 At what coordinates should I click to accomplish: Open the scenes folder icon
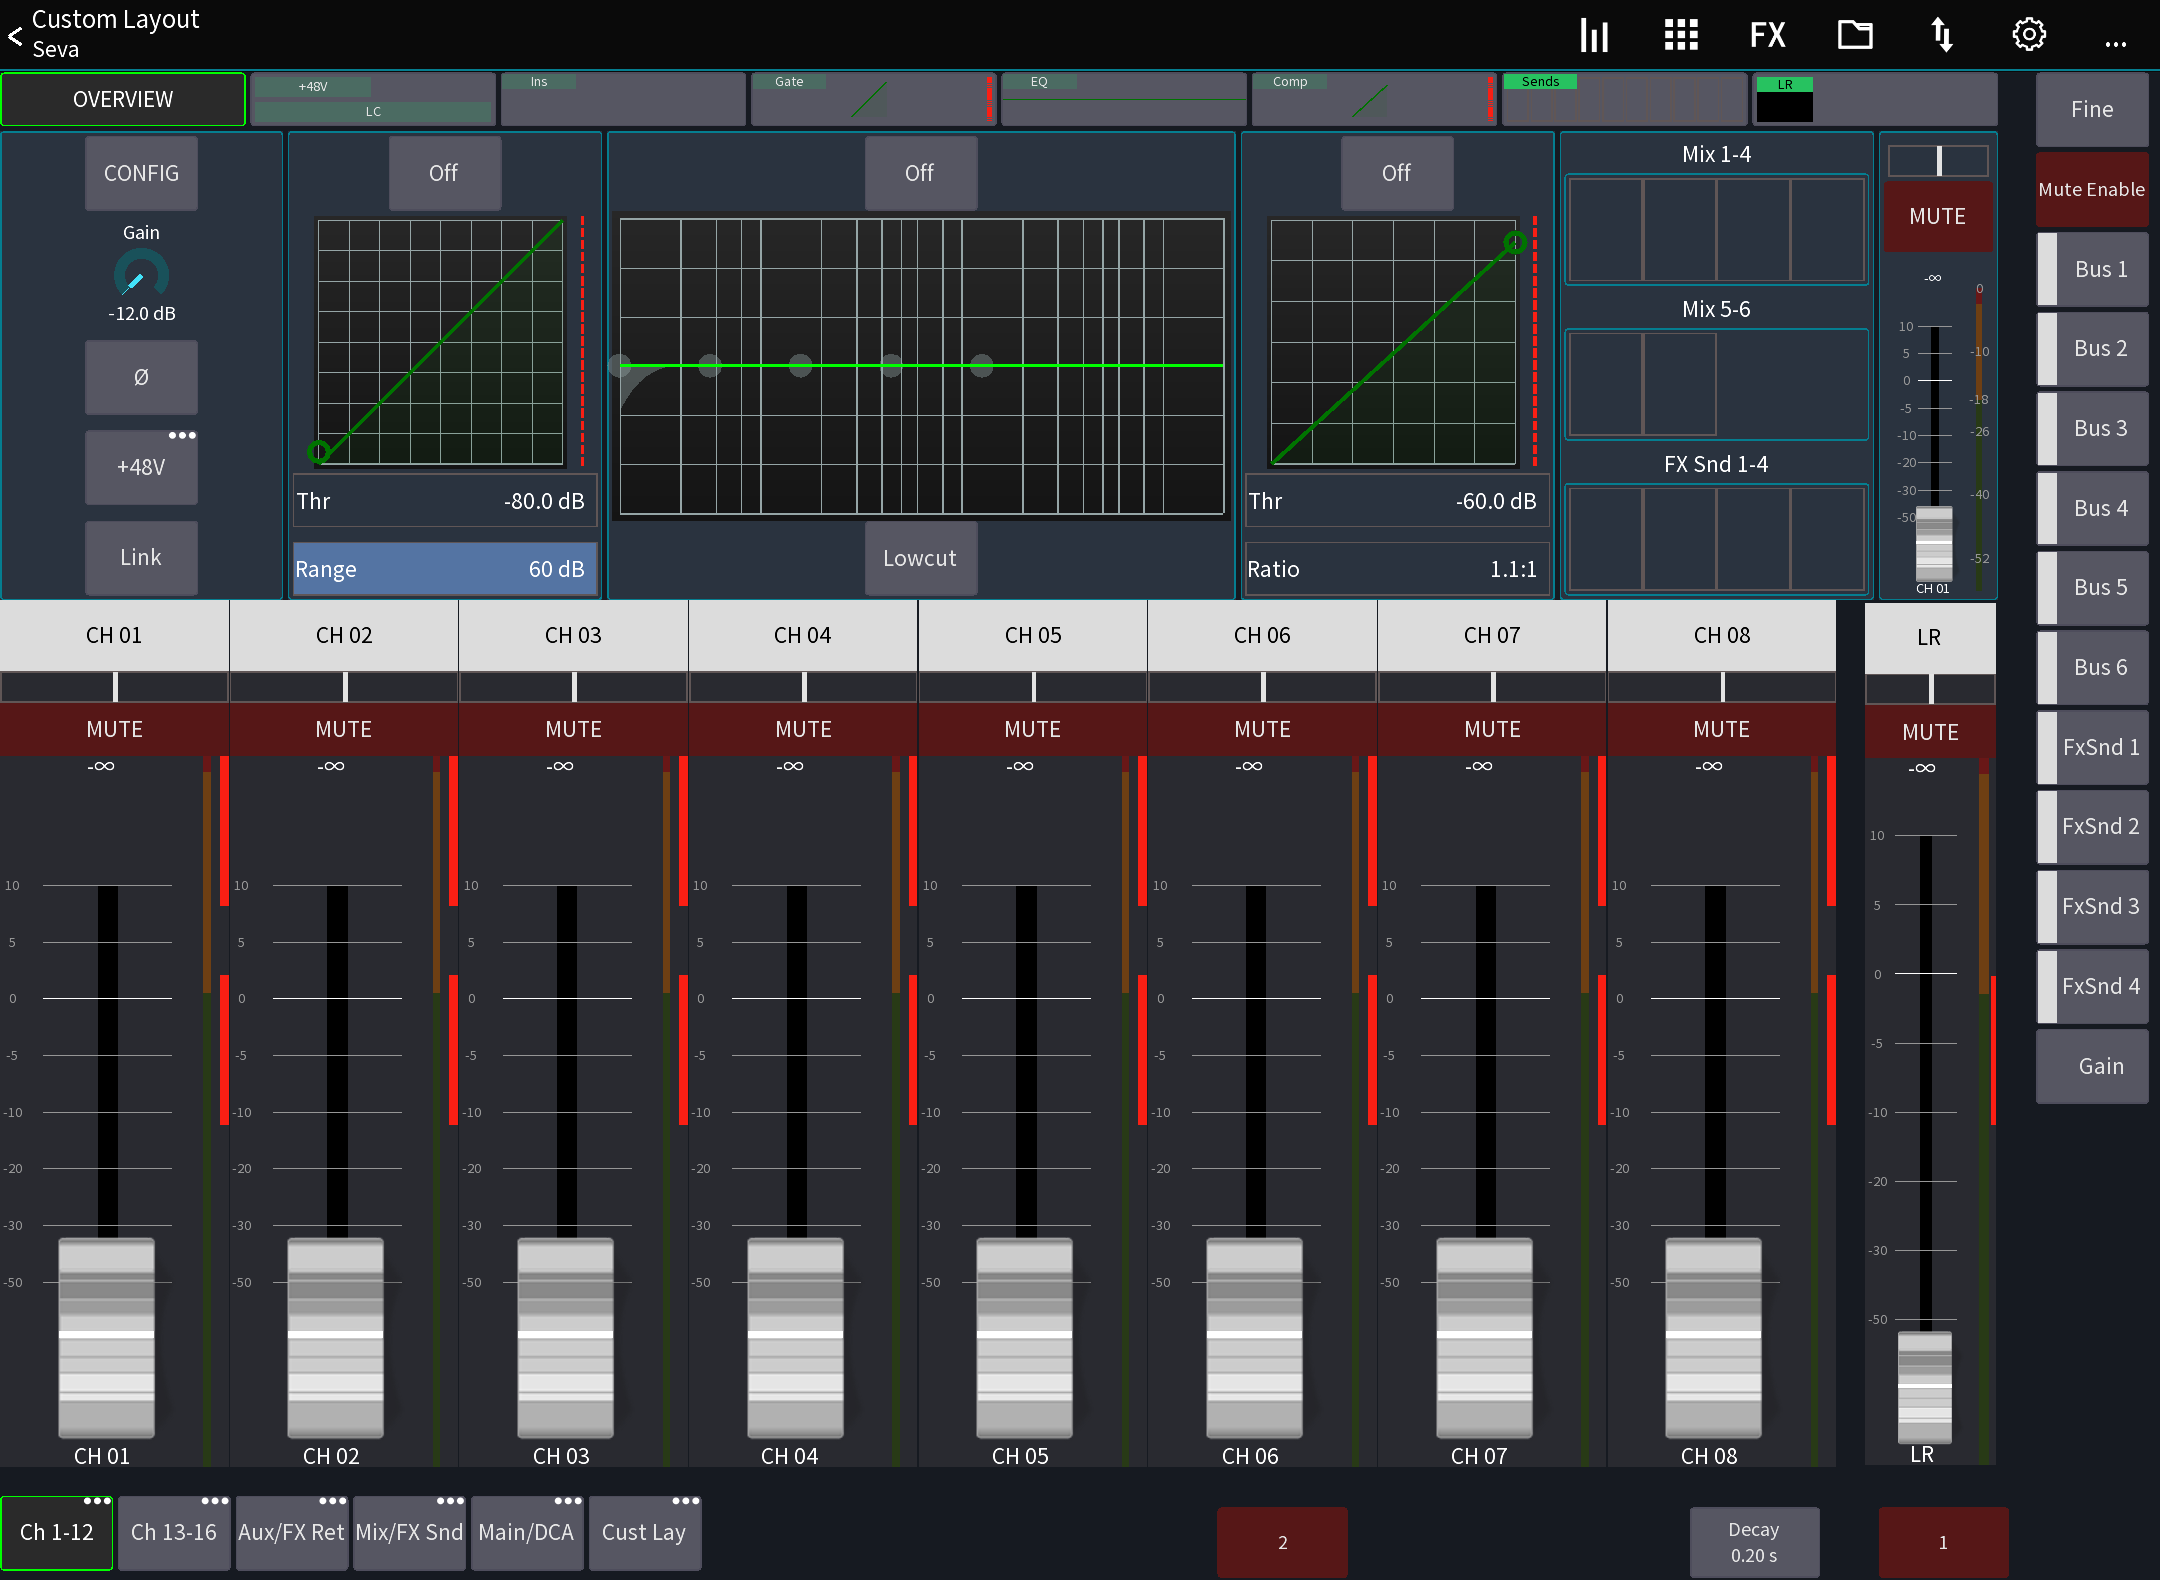(1855, 34)
